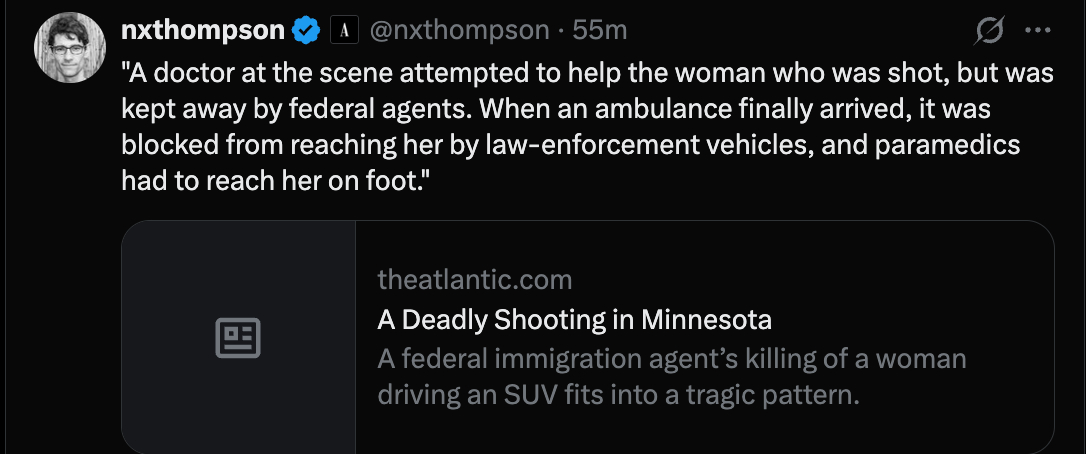Click the display name "nxthompson"

click(202, 31)
